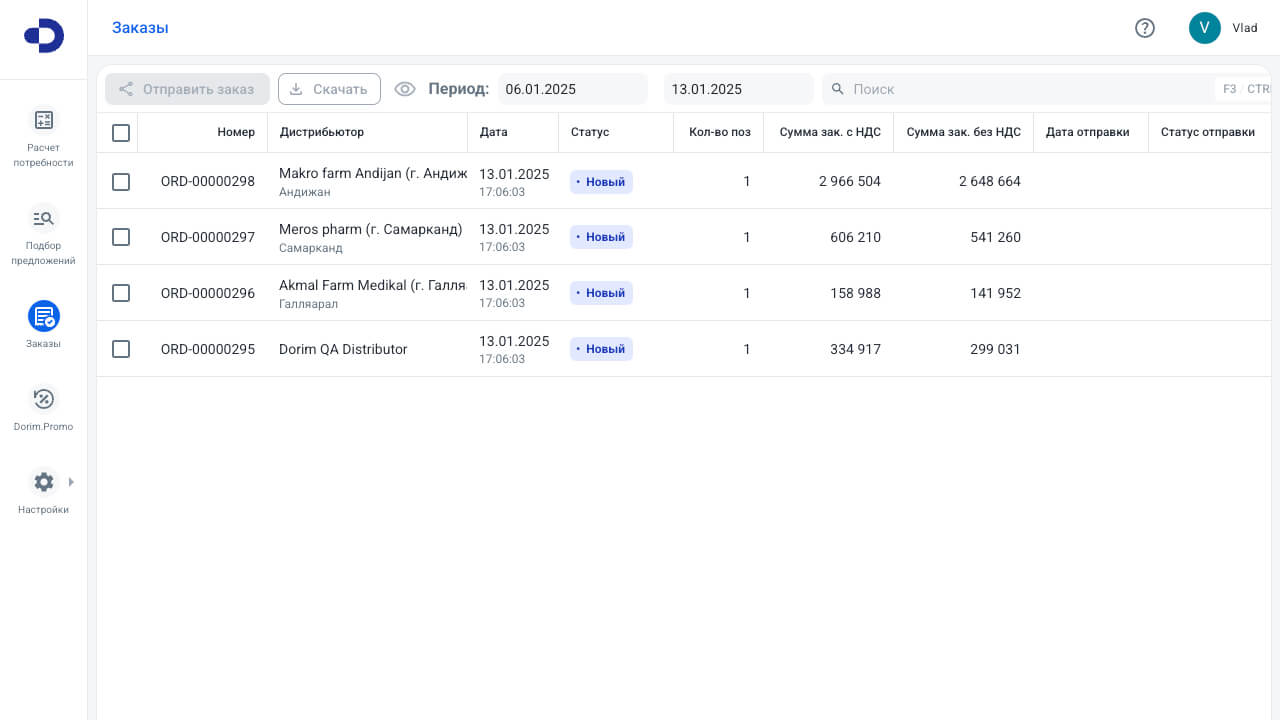Open the Vlad user avatar

pyautogui.click(x=1205, y=28)
